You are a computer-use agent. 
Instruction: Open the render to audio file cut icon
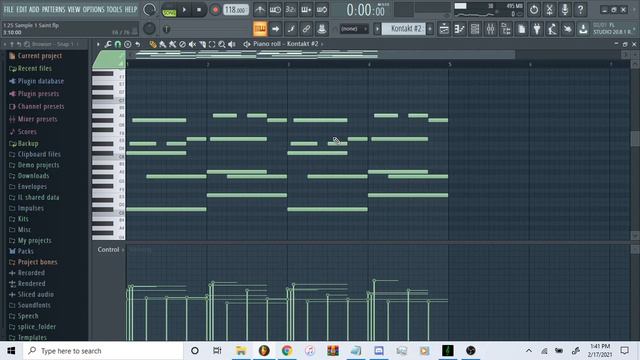(549, 9)
